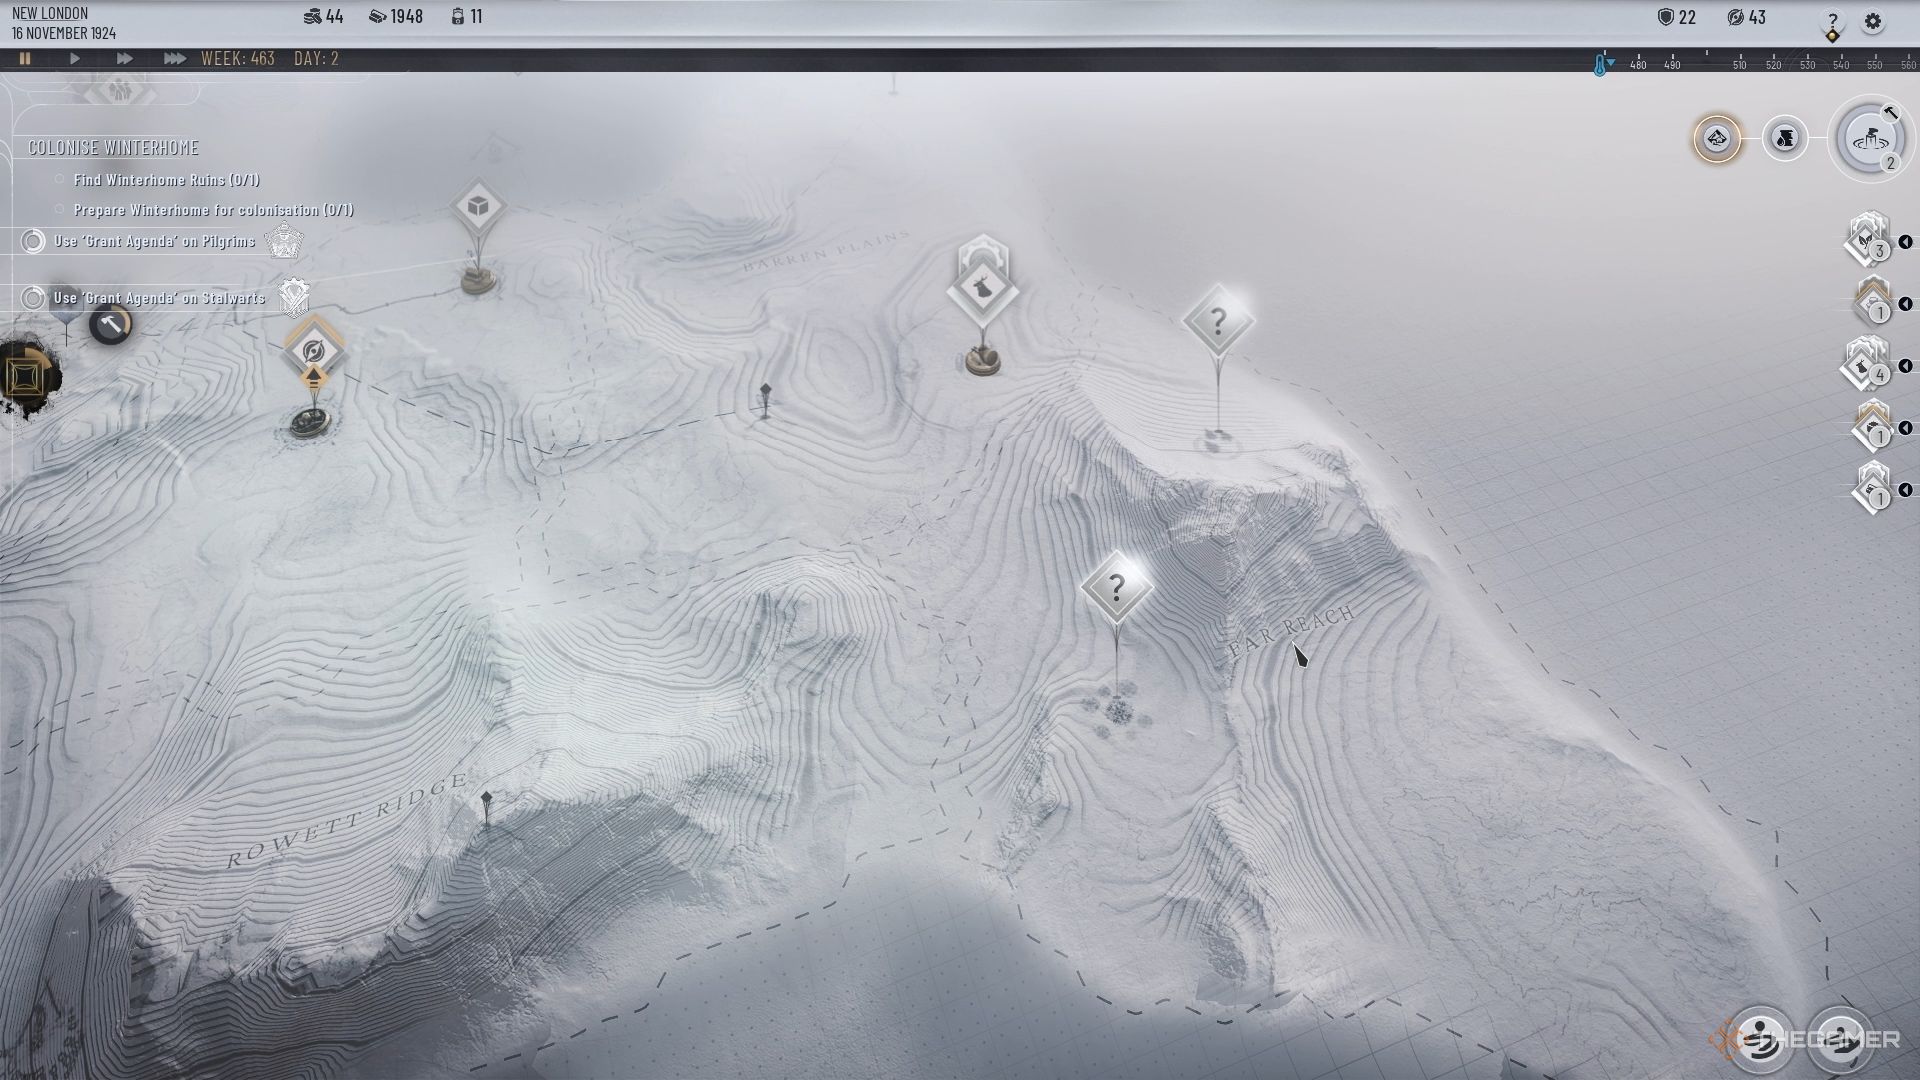Open the large city generator button
Screen dimensions: 1920x1080
[1871, 140]
